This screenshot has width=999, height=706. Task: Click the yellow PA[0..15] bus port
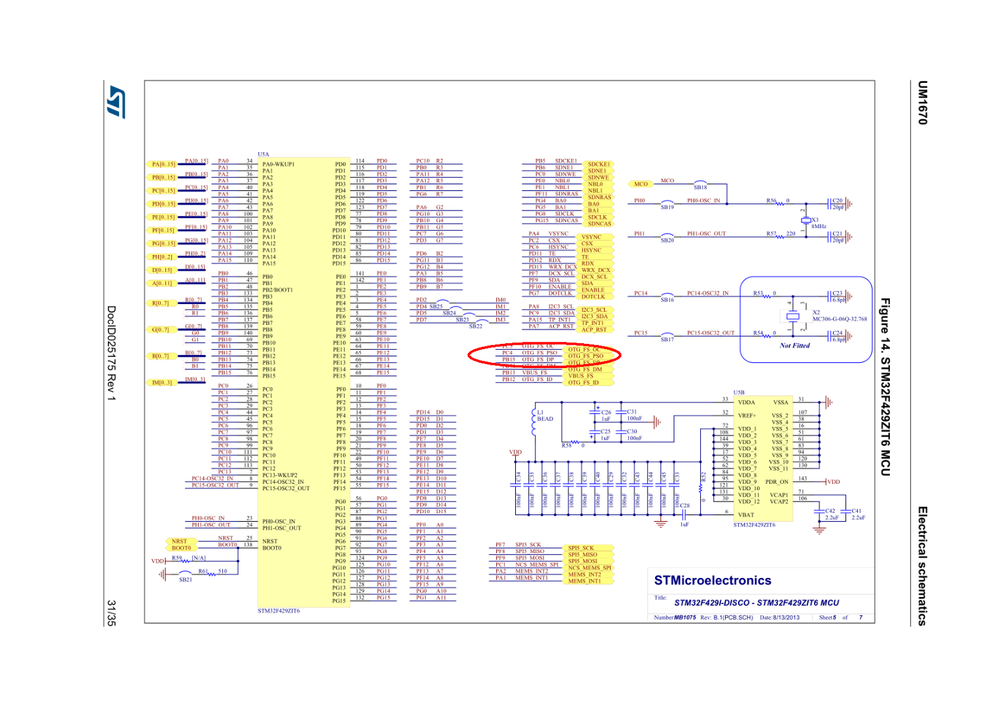[163, 164]
